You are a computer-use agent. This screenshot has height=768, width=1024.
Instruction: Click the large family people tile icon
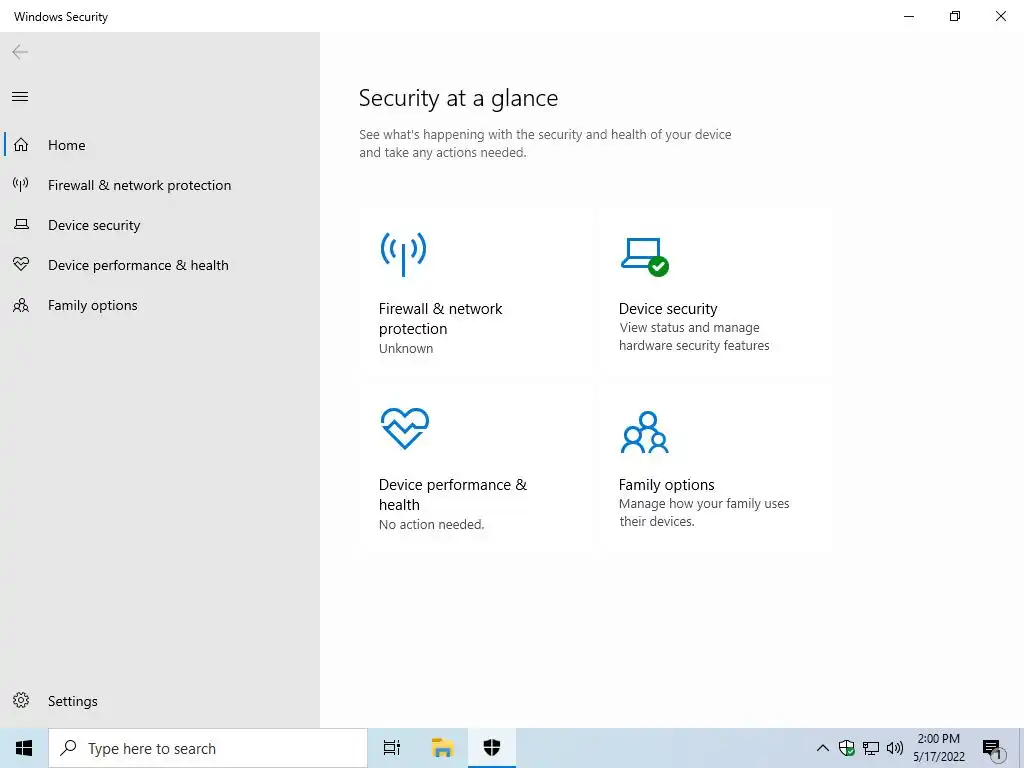[645, 432]
